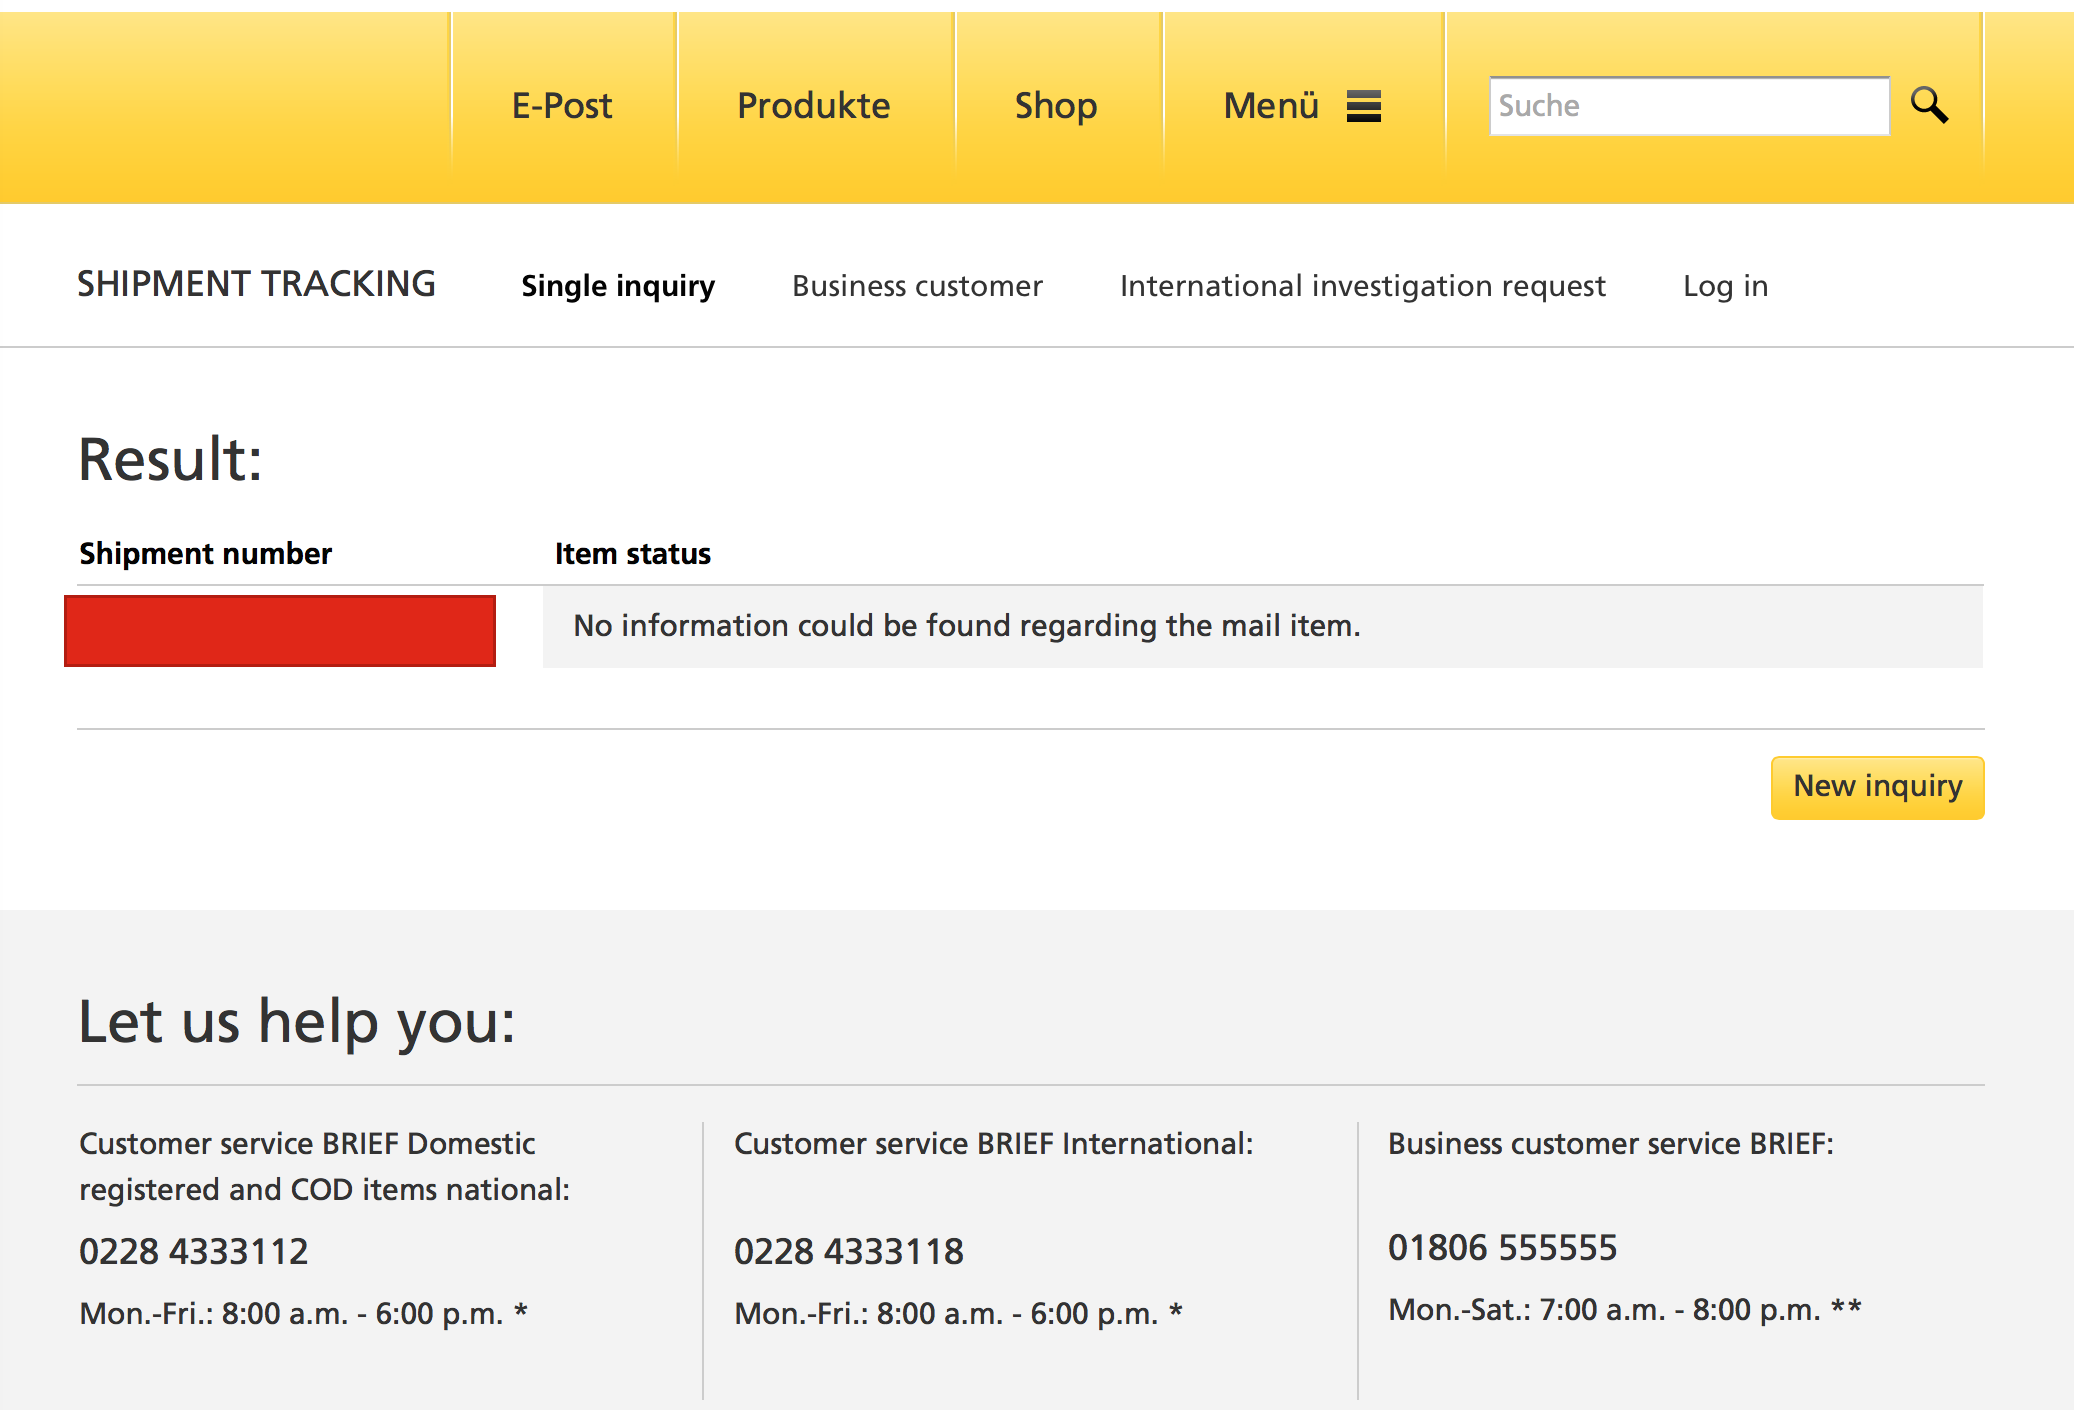Click the SHIPMENT TRACKING heading
The width and height of the screenshot is (2074, 1410).
pos(256,284)
